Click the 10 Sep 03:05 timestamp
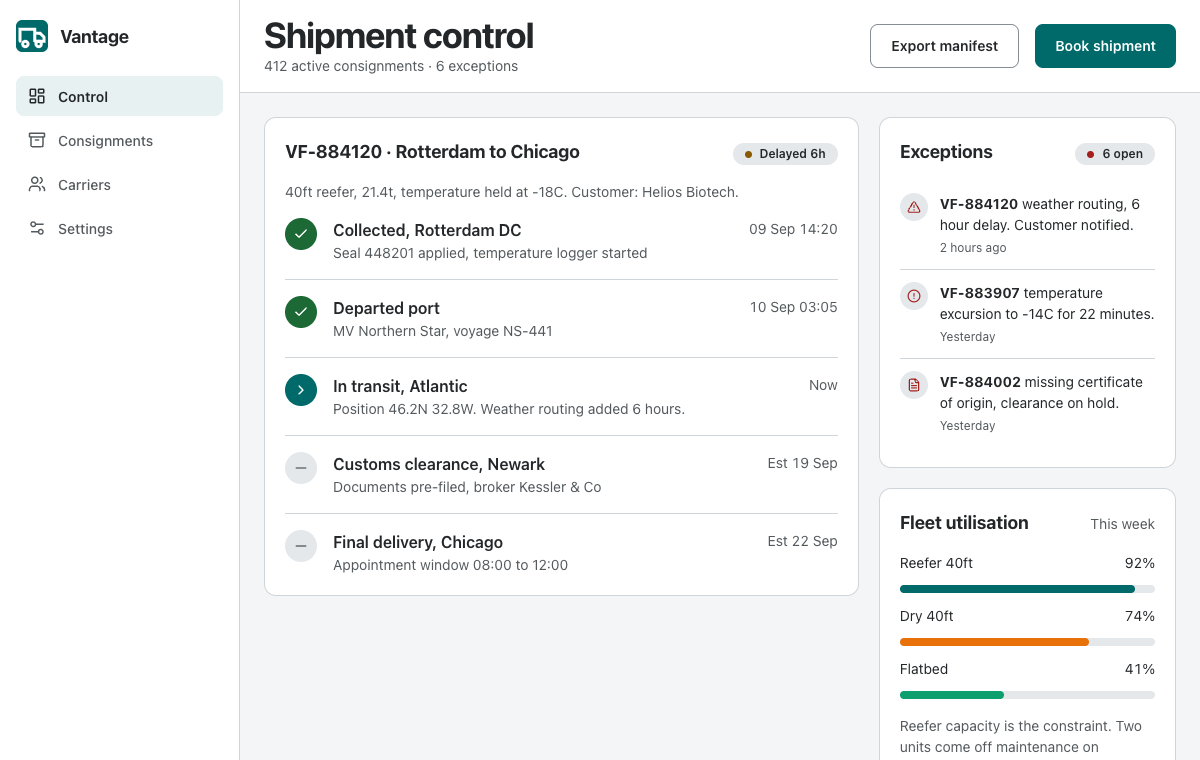The image size is (1200, 760). (794, 307)
